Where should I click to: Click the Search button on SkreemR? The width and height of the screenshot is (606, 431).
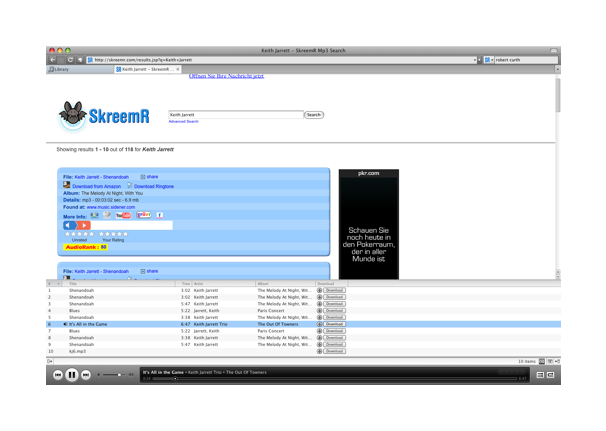click(x=314, y=115)
